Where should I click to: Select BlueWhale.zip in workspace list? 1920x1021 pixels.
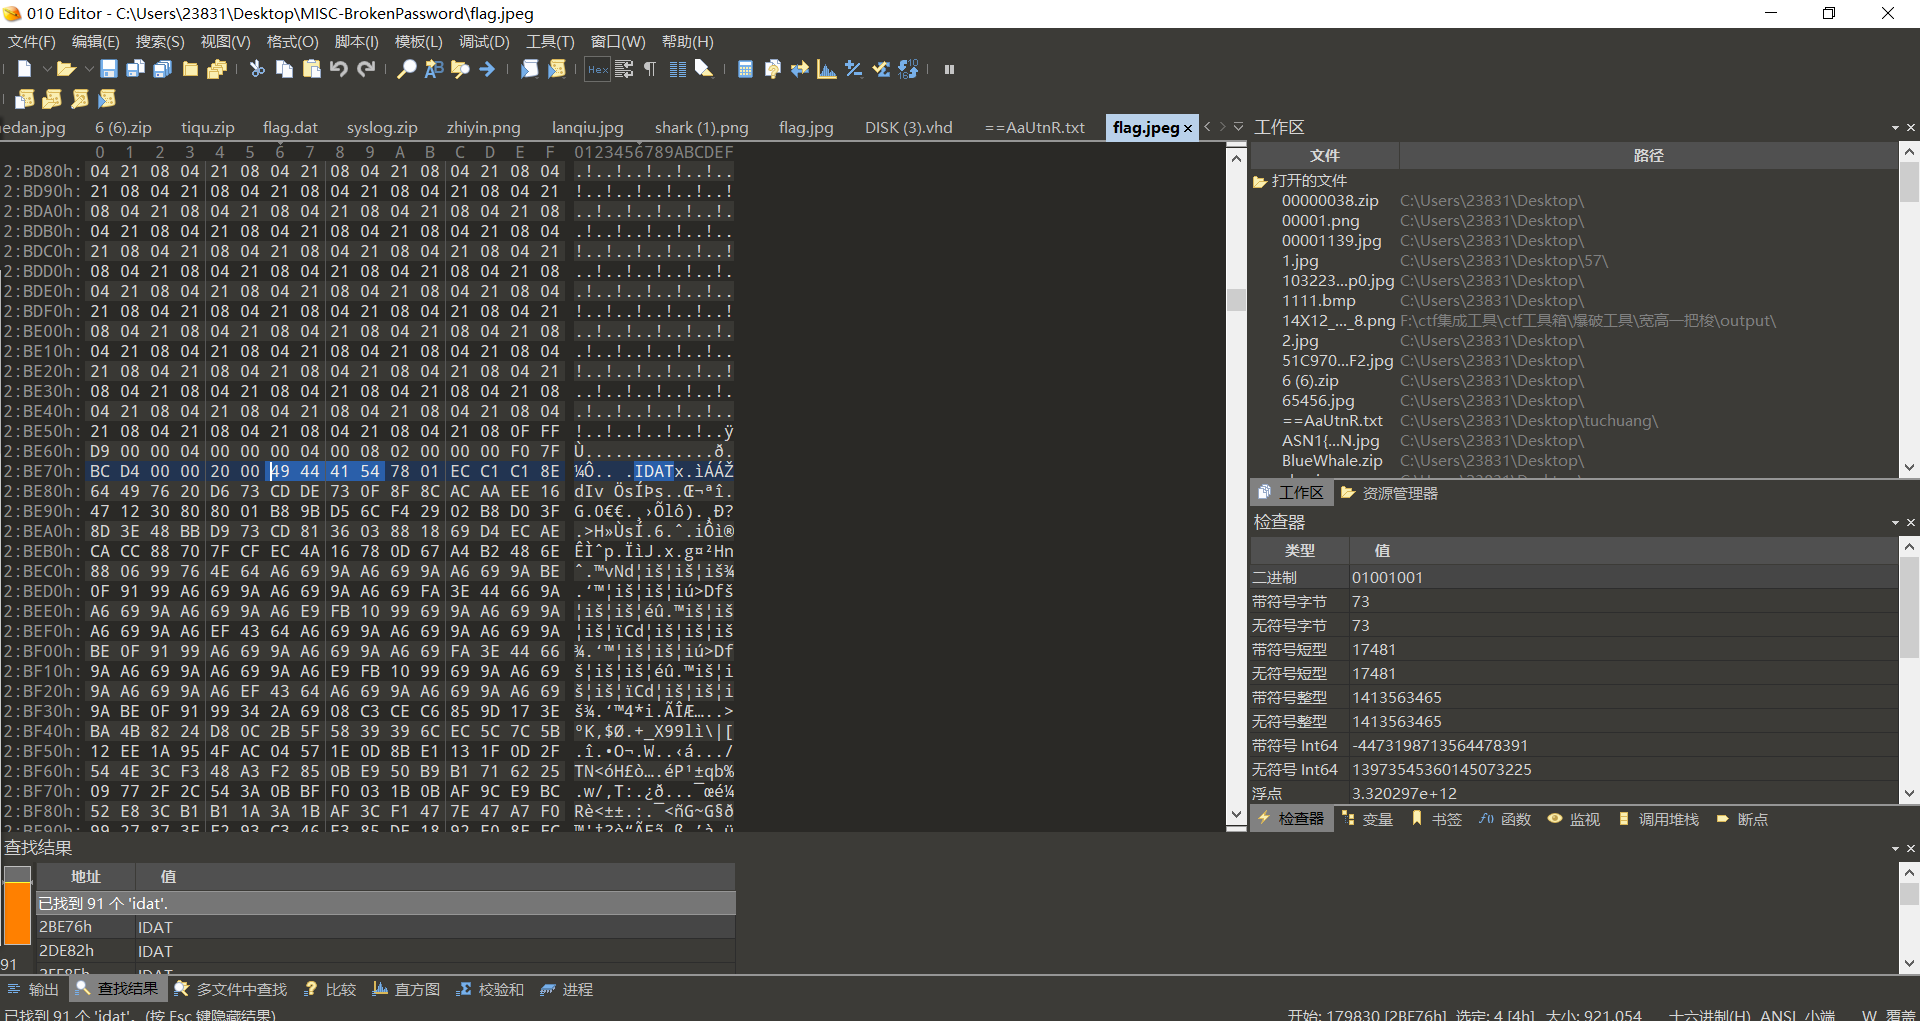1332,461
